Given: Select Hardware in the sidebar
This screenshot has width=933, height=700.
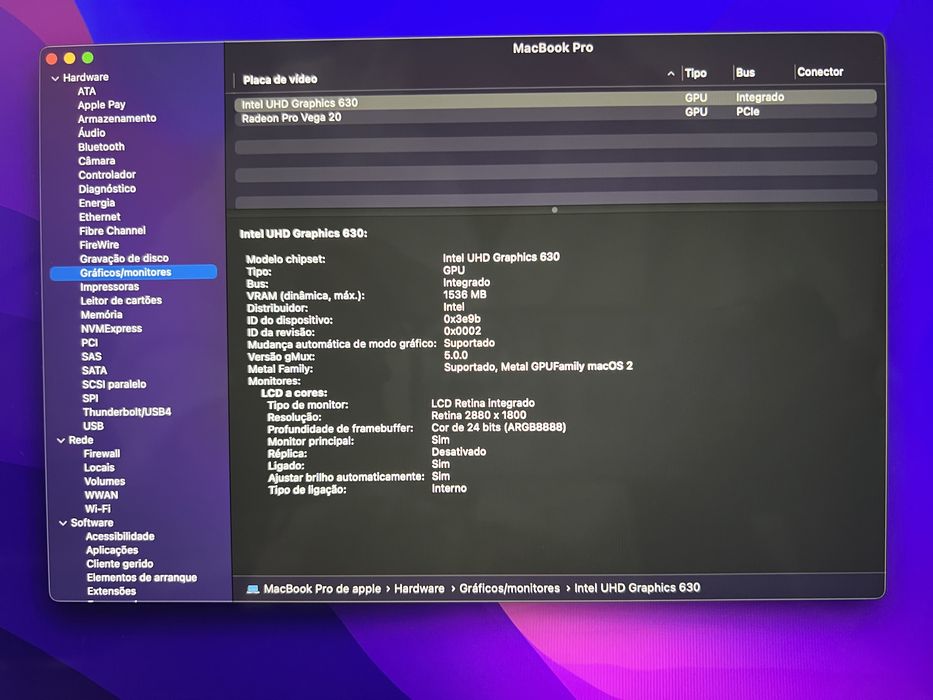Looking at the screenshot, I should click(x=86, y=77).
